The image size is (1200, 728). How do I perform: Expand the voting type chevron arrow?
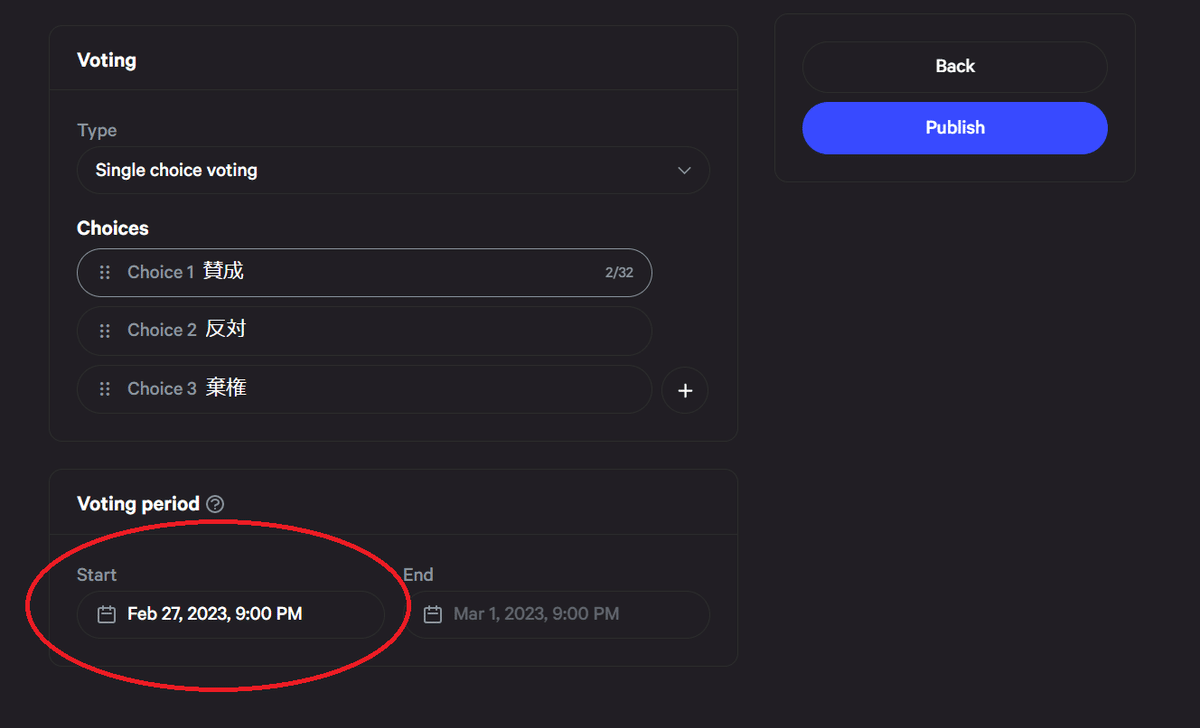click(x=684, y=170)
